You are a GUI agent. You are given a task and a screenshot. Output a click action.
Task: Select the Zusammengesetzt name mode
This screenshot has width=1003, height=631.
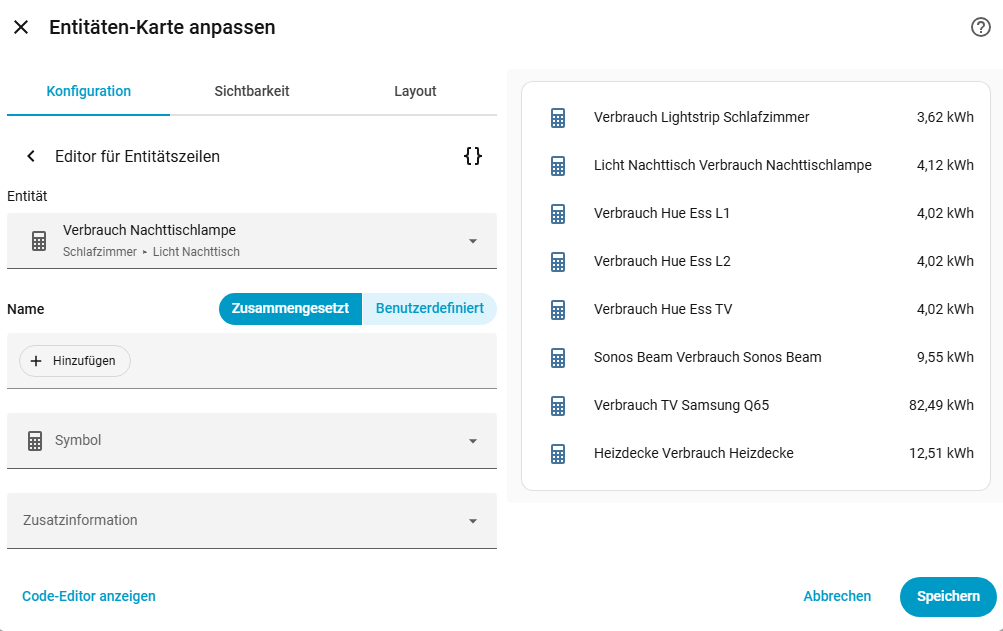(x=290, y=309)
